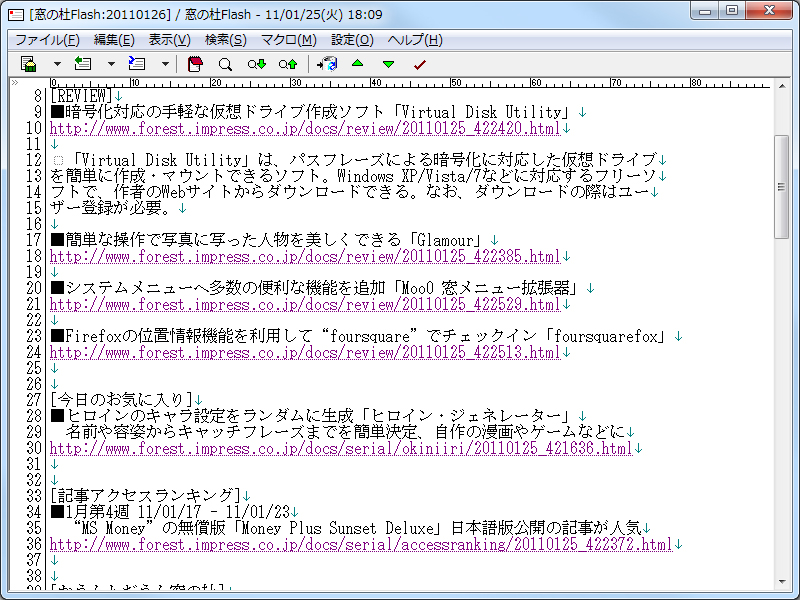Close the 窓の杜Flash window

pos(769,11)
